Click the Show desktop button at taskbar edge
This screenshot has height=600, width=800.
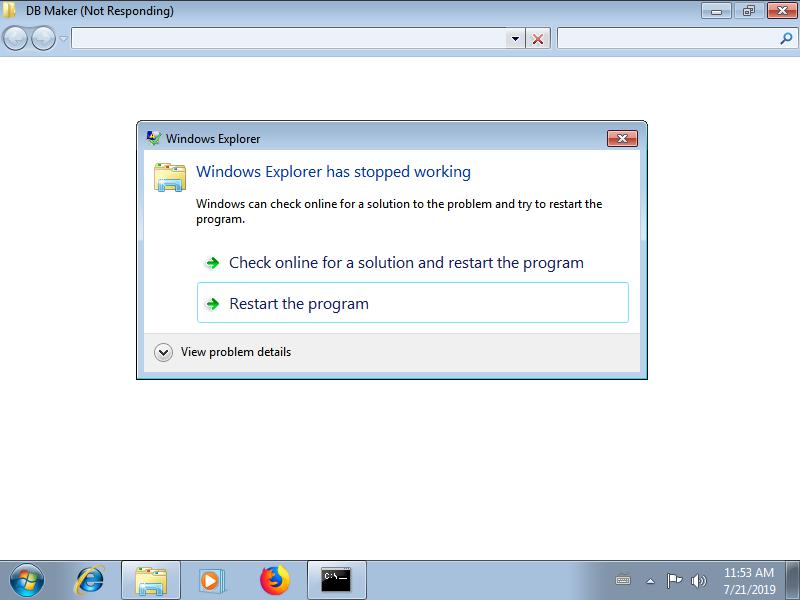pyautogui.click(x=793, y=580)
